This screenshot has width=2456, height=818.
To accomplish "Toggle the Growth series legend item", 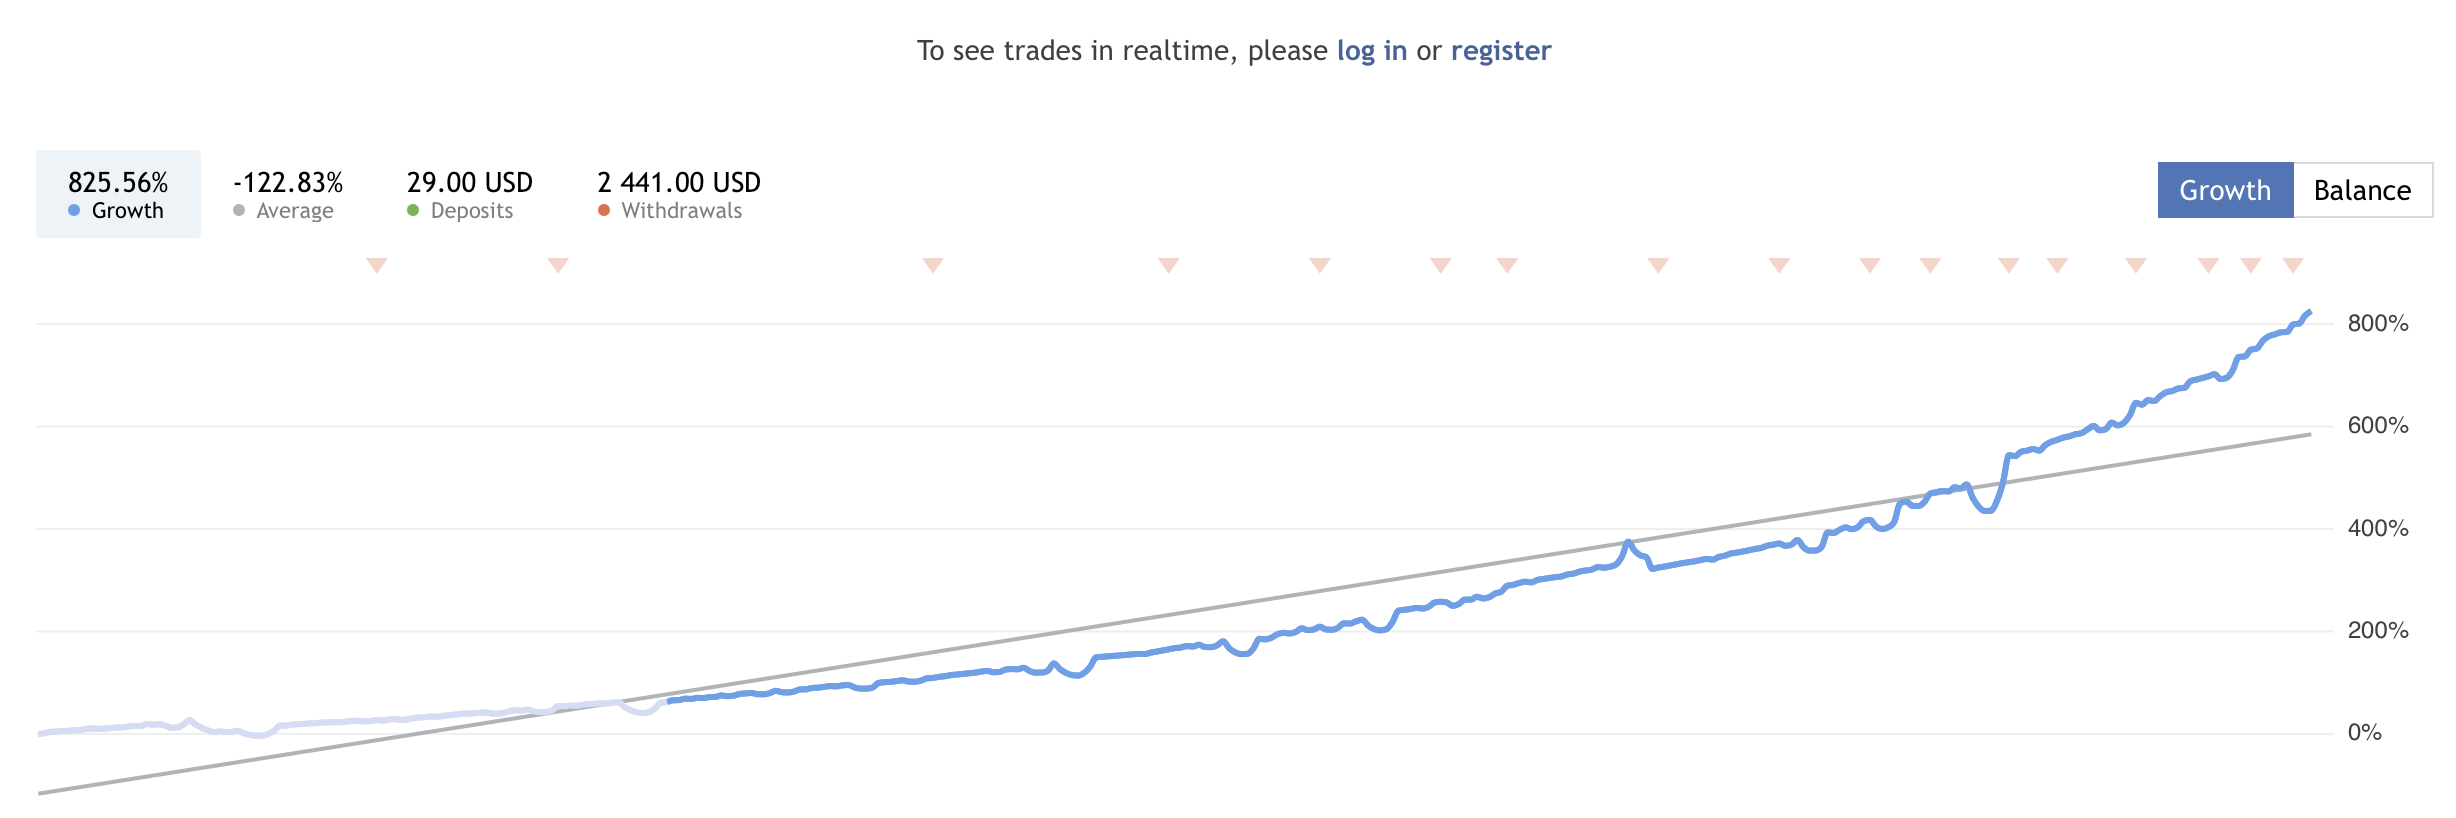I will click(x=118, y=194).
